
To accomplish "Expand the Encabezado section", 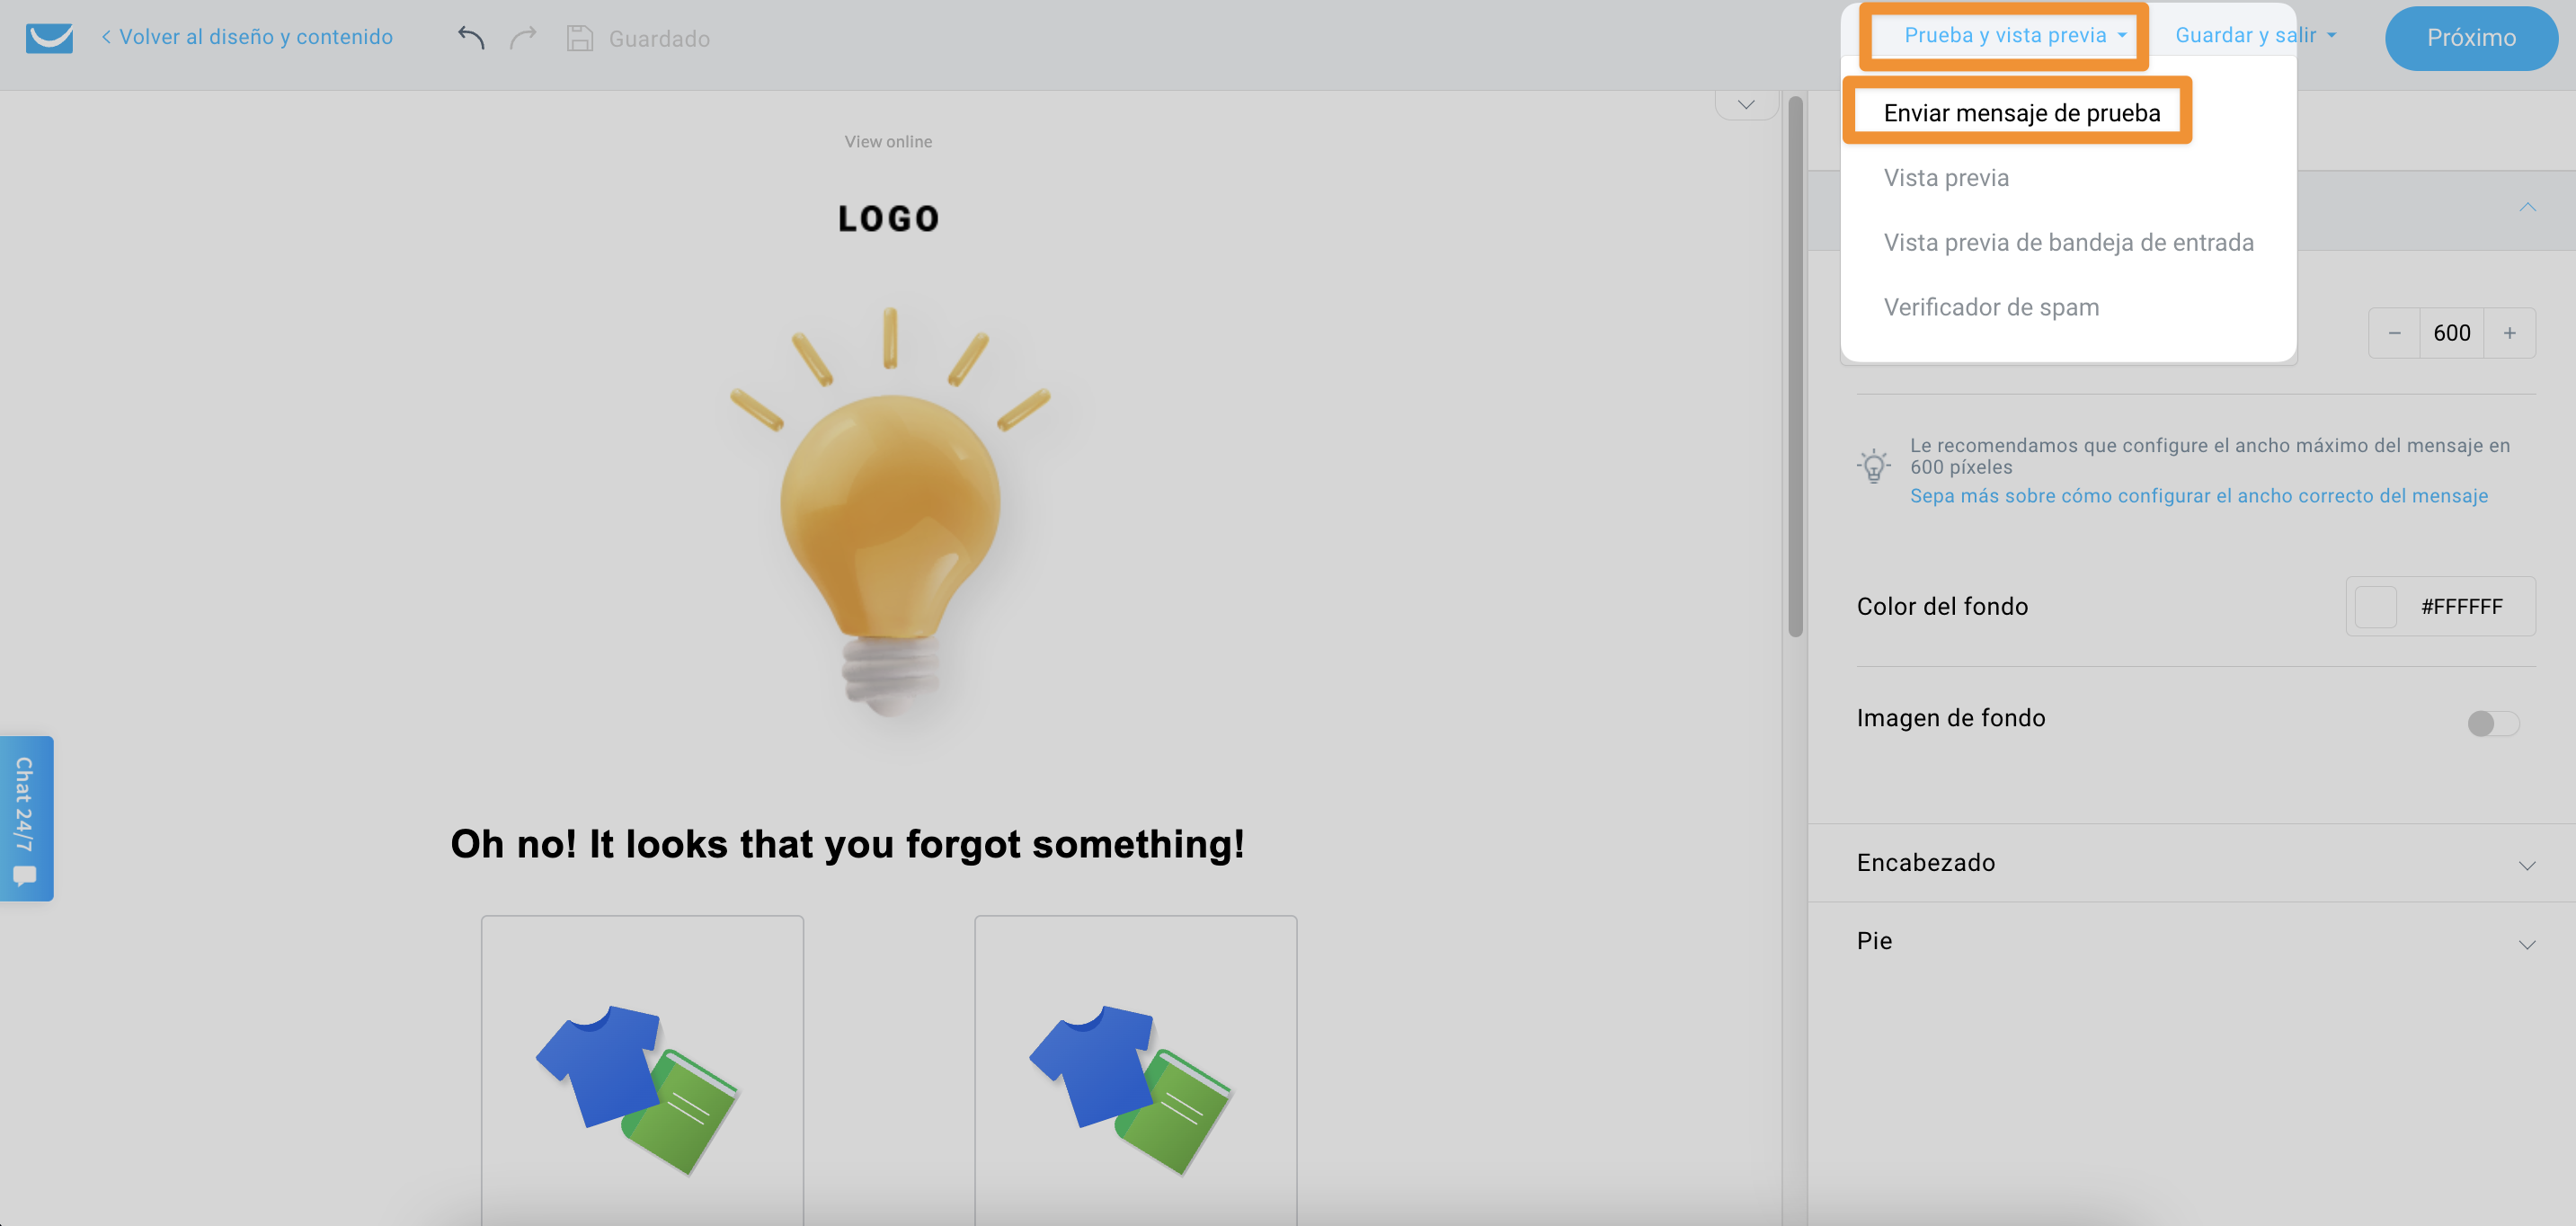I will 2191,863.
